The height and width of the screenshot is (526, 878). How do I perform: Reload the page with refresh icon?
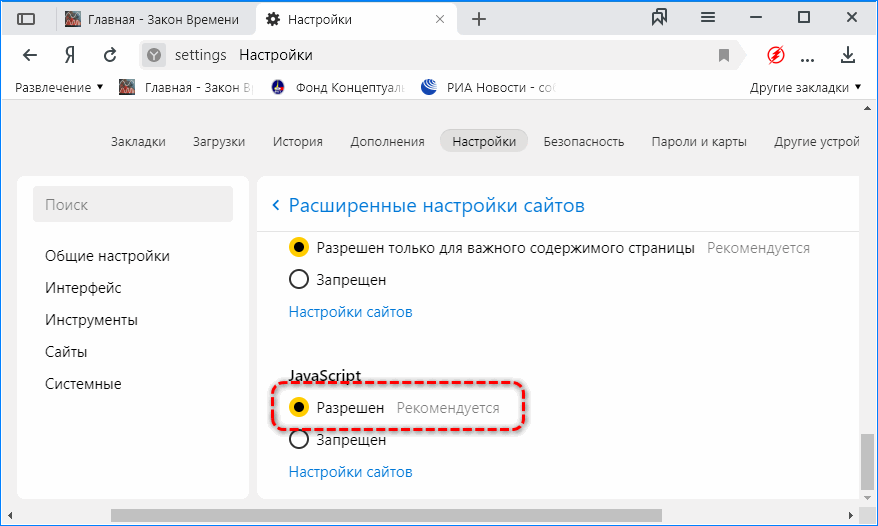coord(111,55)
